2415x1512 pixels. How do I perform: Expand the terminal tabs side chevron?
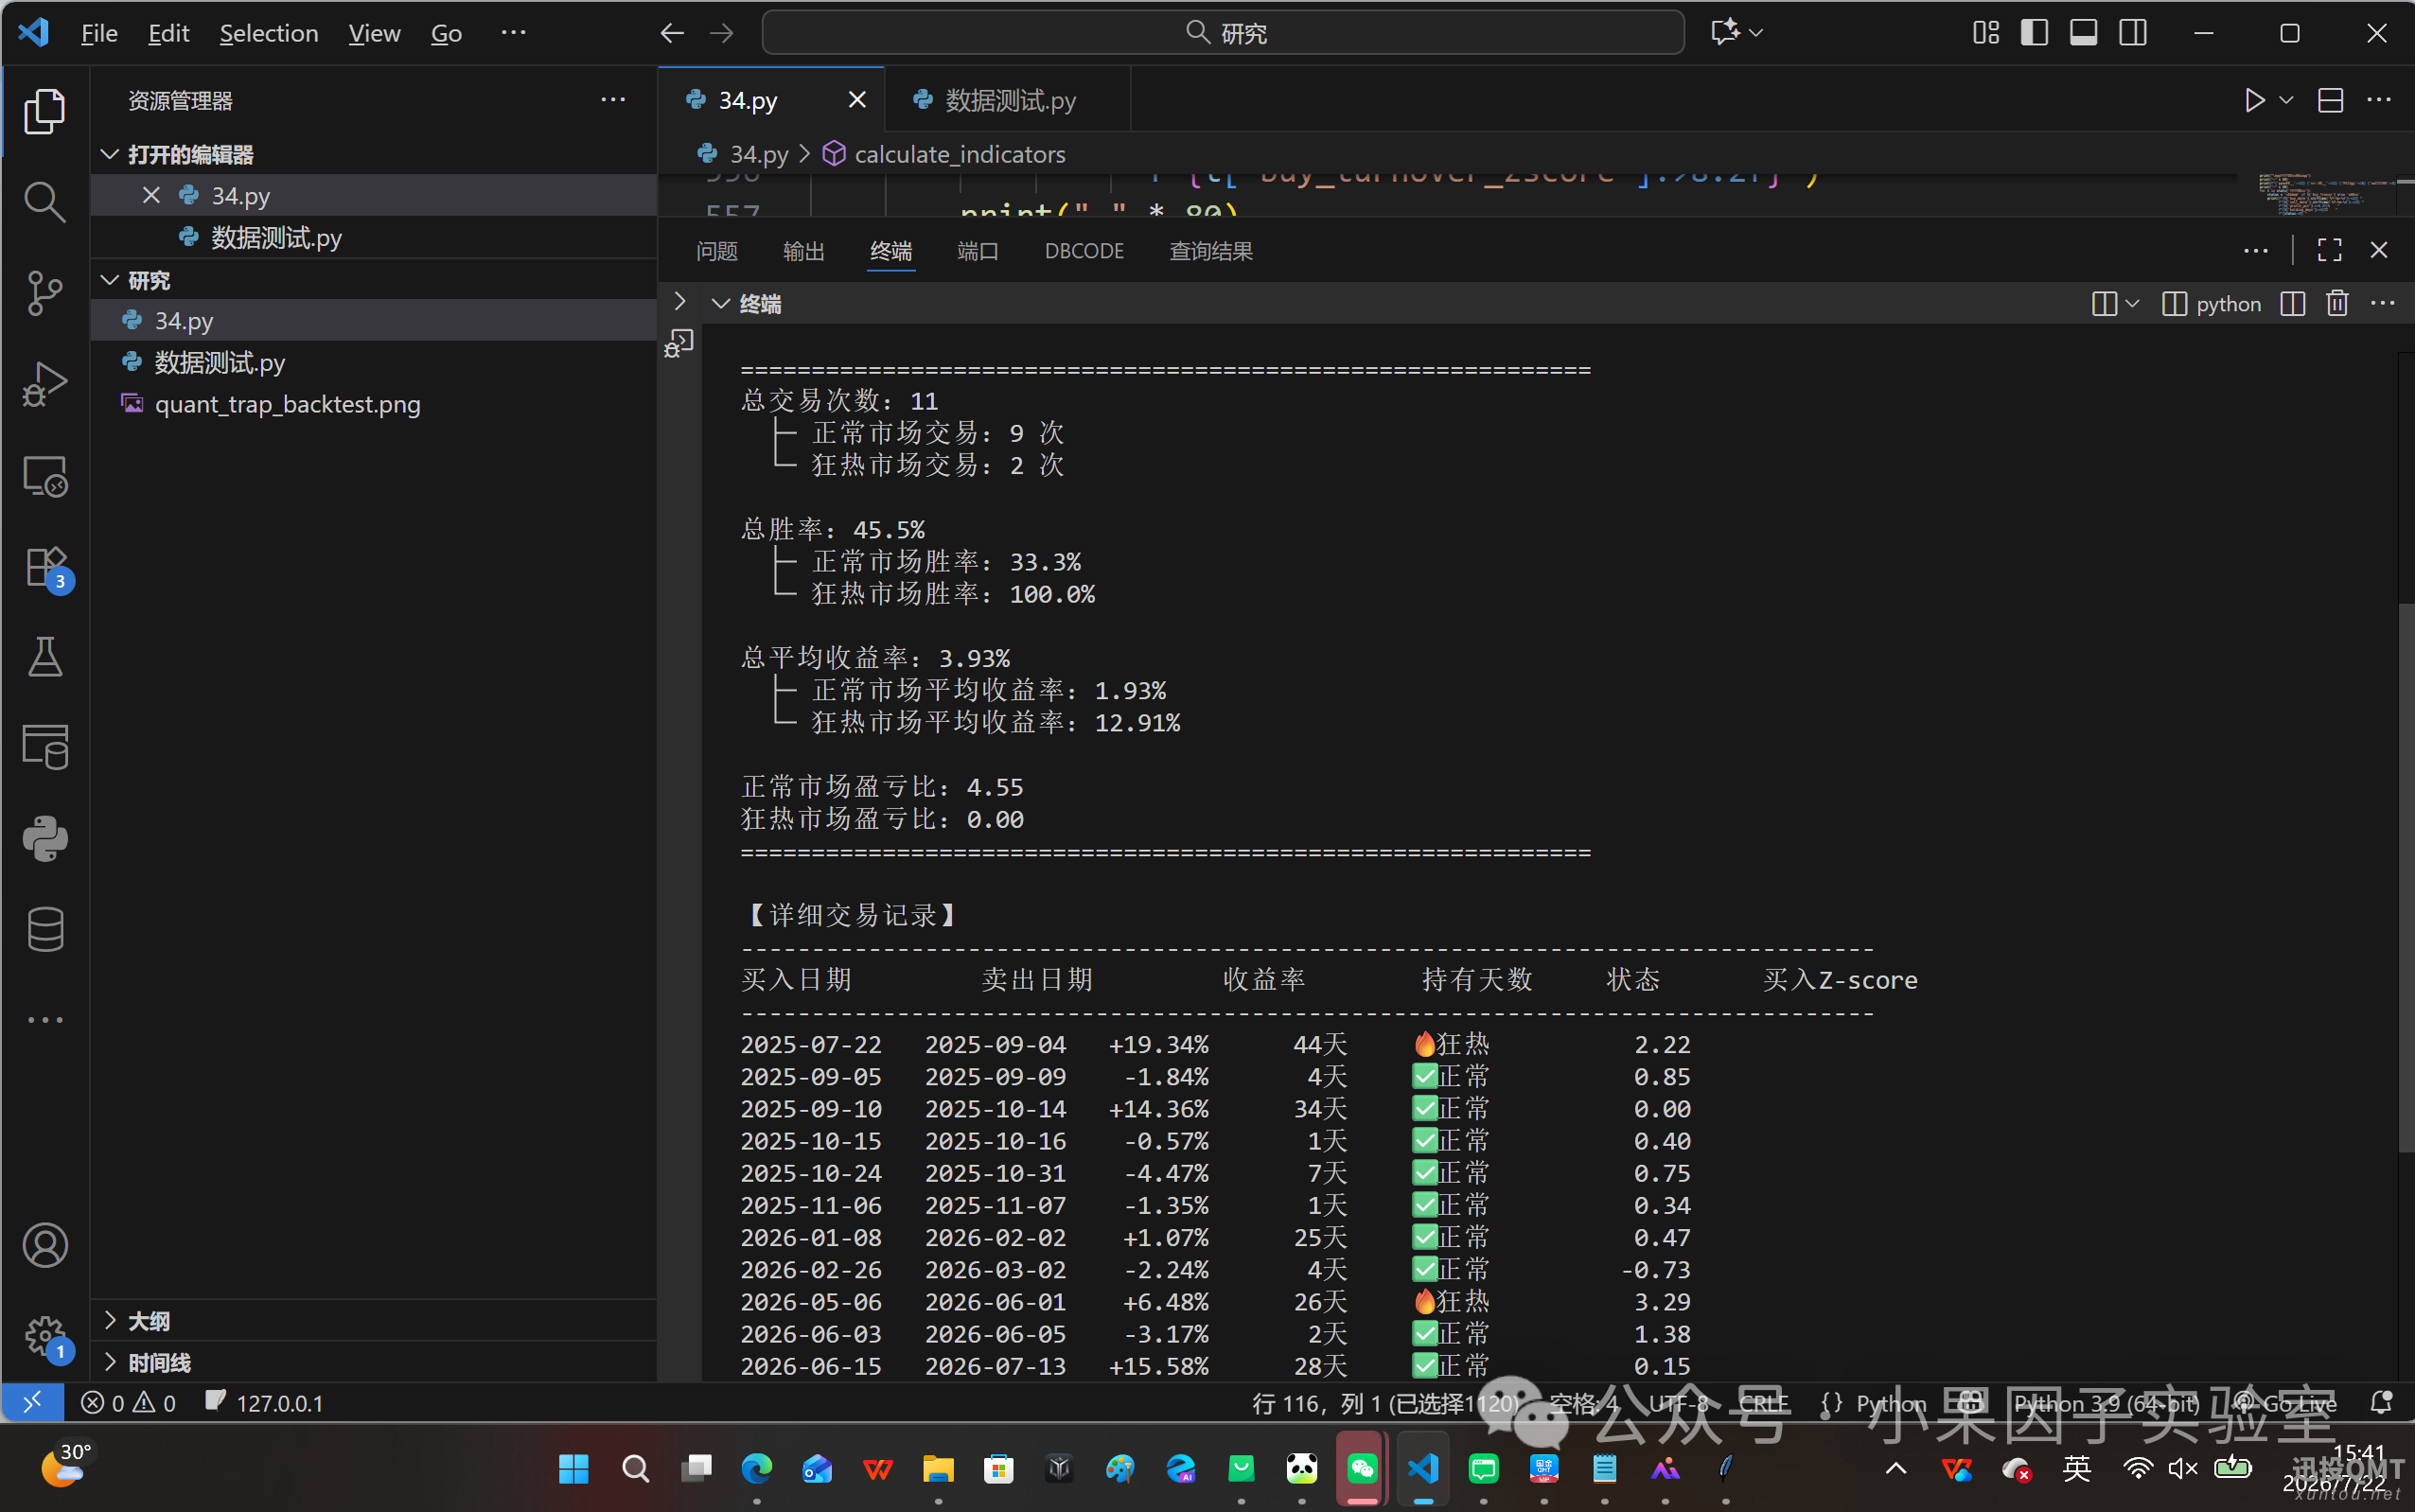[x=680, y=301]
